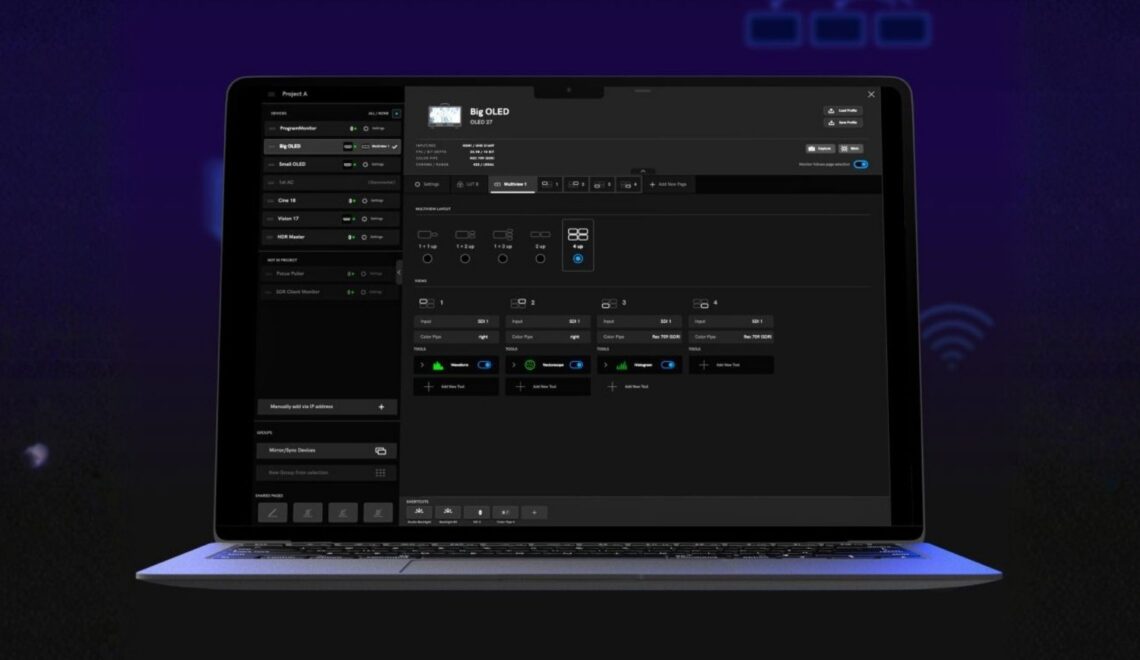Expand the Waveform tool chevron
Image resolution: width=1140 pixels, height=660 pixels.
[422, 365]
